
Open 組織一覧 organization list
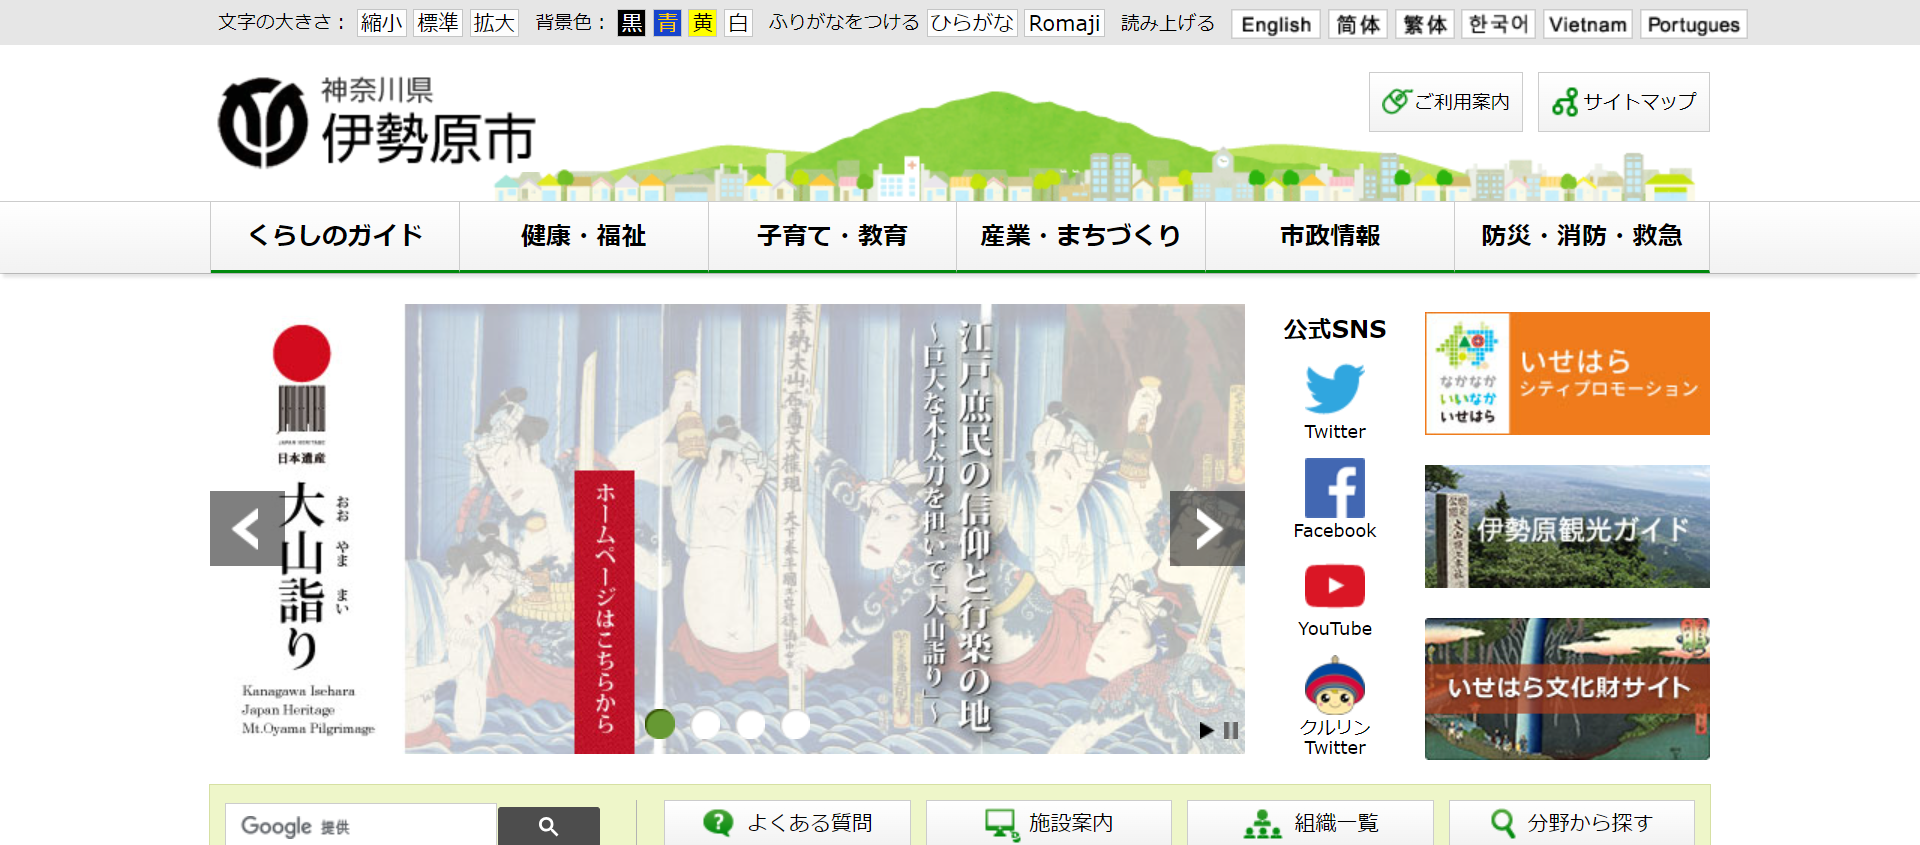point(1310,823)
